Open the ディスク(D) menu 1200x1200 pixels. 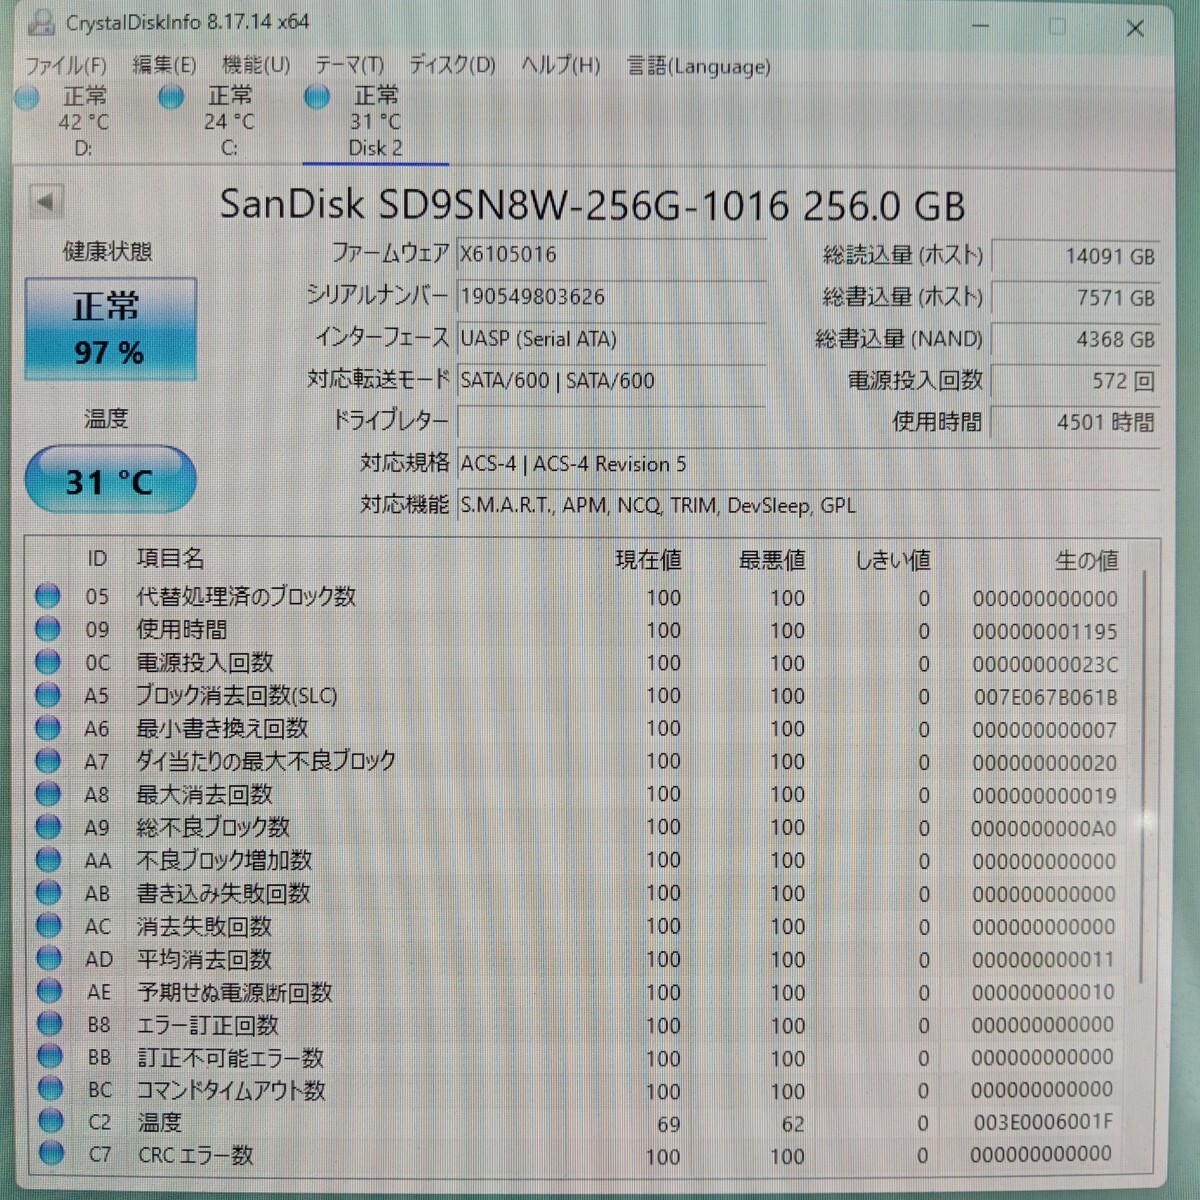(x=452, y=66)
